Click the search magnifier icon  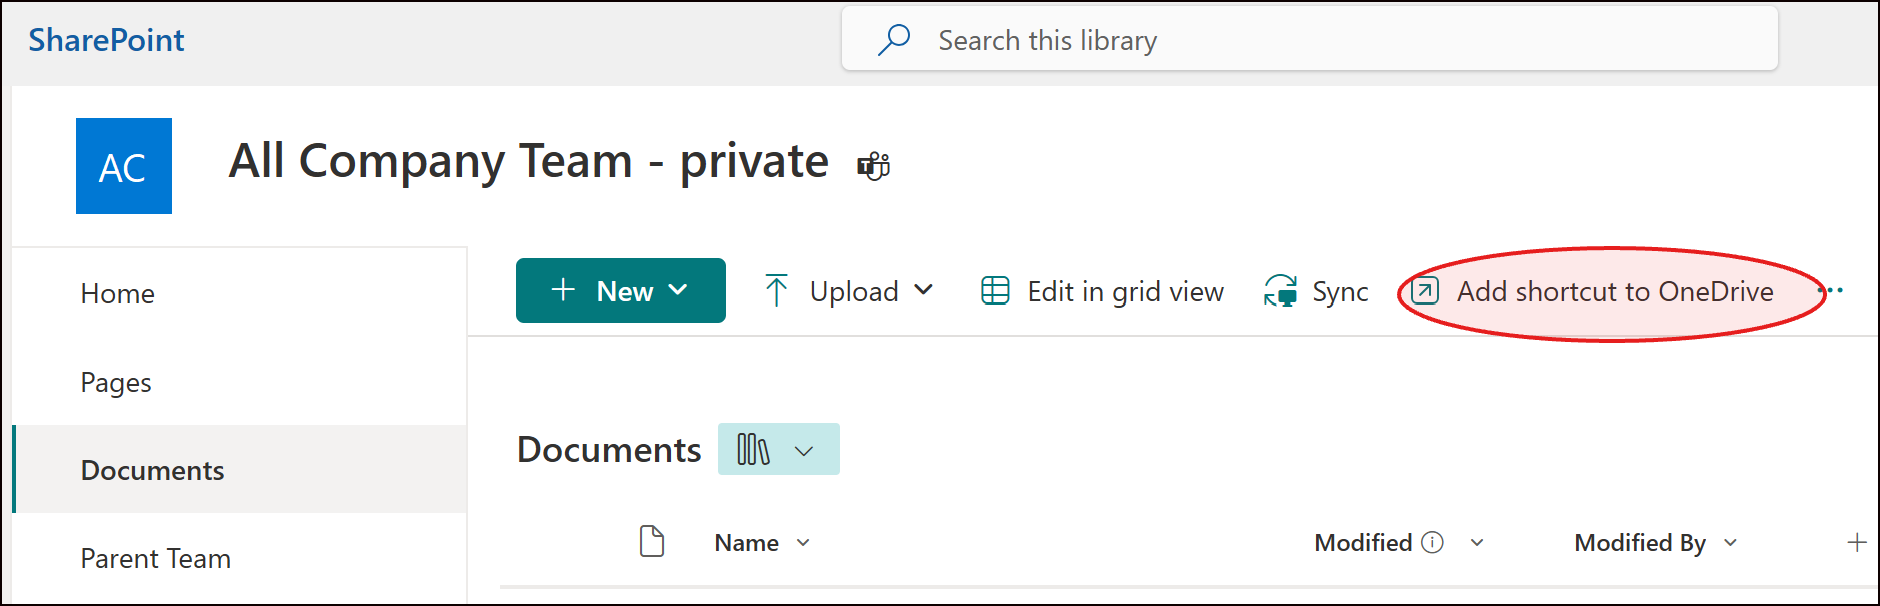pyautogui.click(x=893, y=40)
